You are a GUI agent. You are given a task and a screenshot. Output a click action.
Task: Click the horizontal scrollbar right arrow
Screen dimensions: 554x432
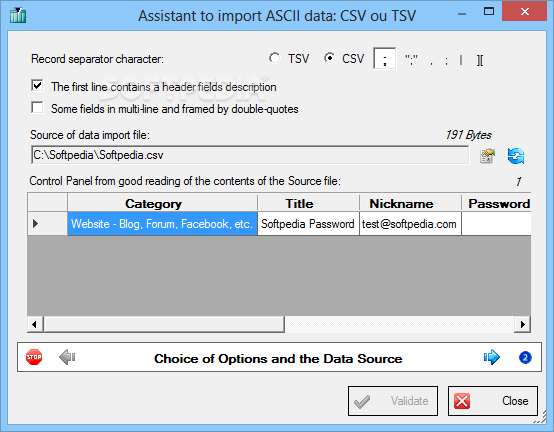pyautogui.click(x=523, y=324)
